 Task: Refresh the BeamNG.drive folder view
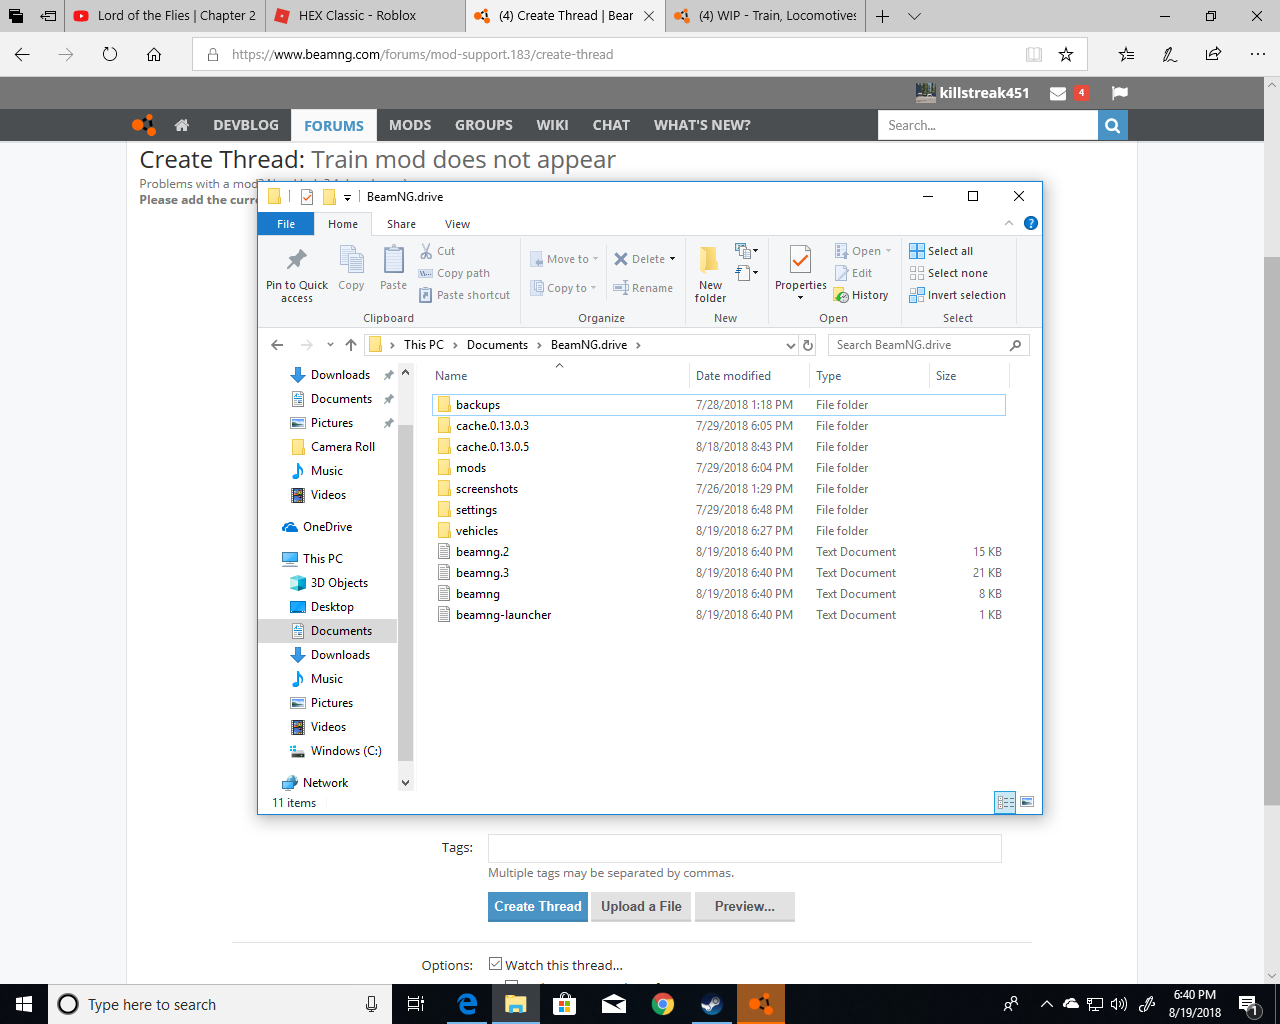tap(808, 345)
